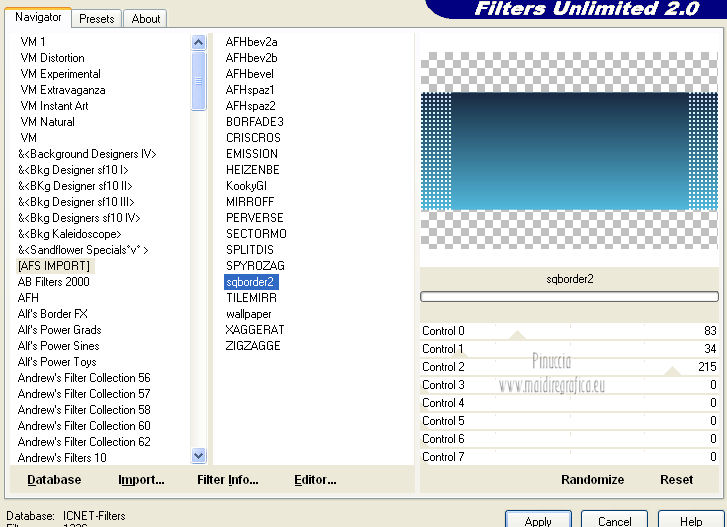The width and height of the screenshot is (727, 527).
Task: Select VM Distortion category
Action: point(52,58)
